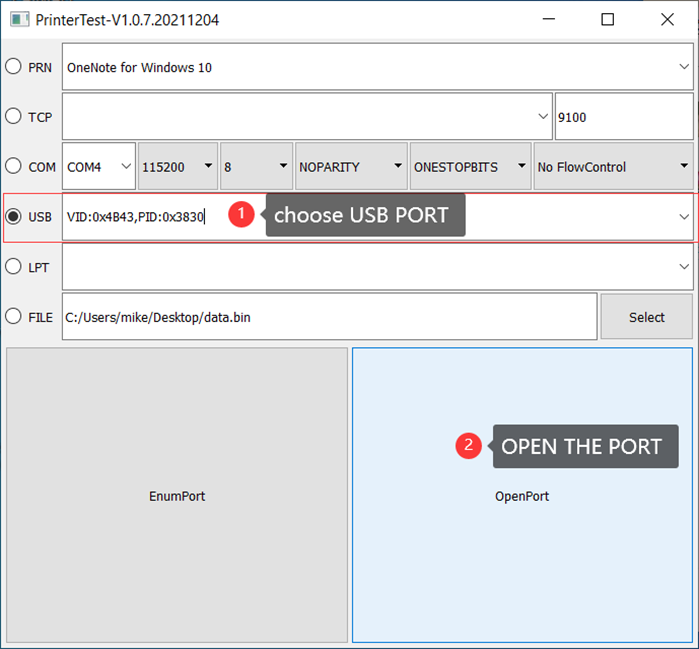The height and width of the screenshot is (649, 699).
Task: Expand the 115200 baud rate dropdown
Action: tap(177, 167)
